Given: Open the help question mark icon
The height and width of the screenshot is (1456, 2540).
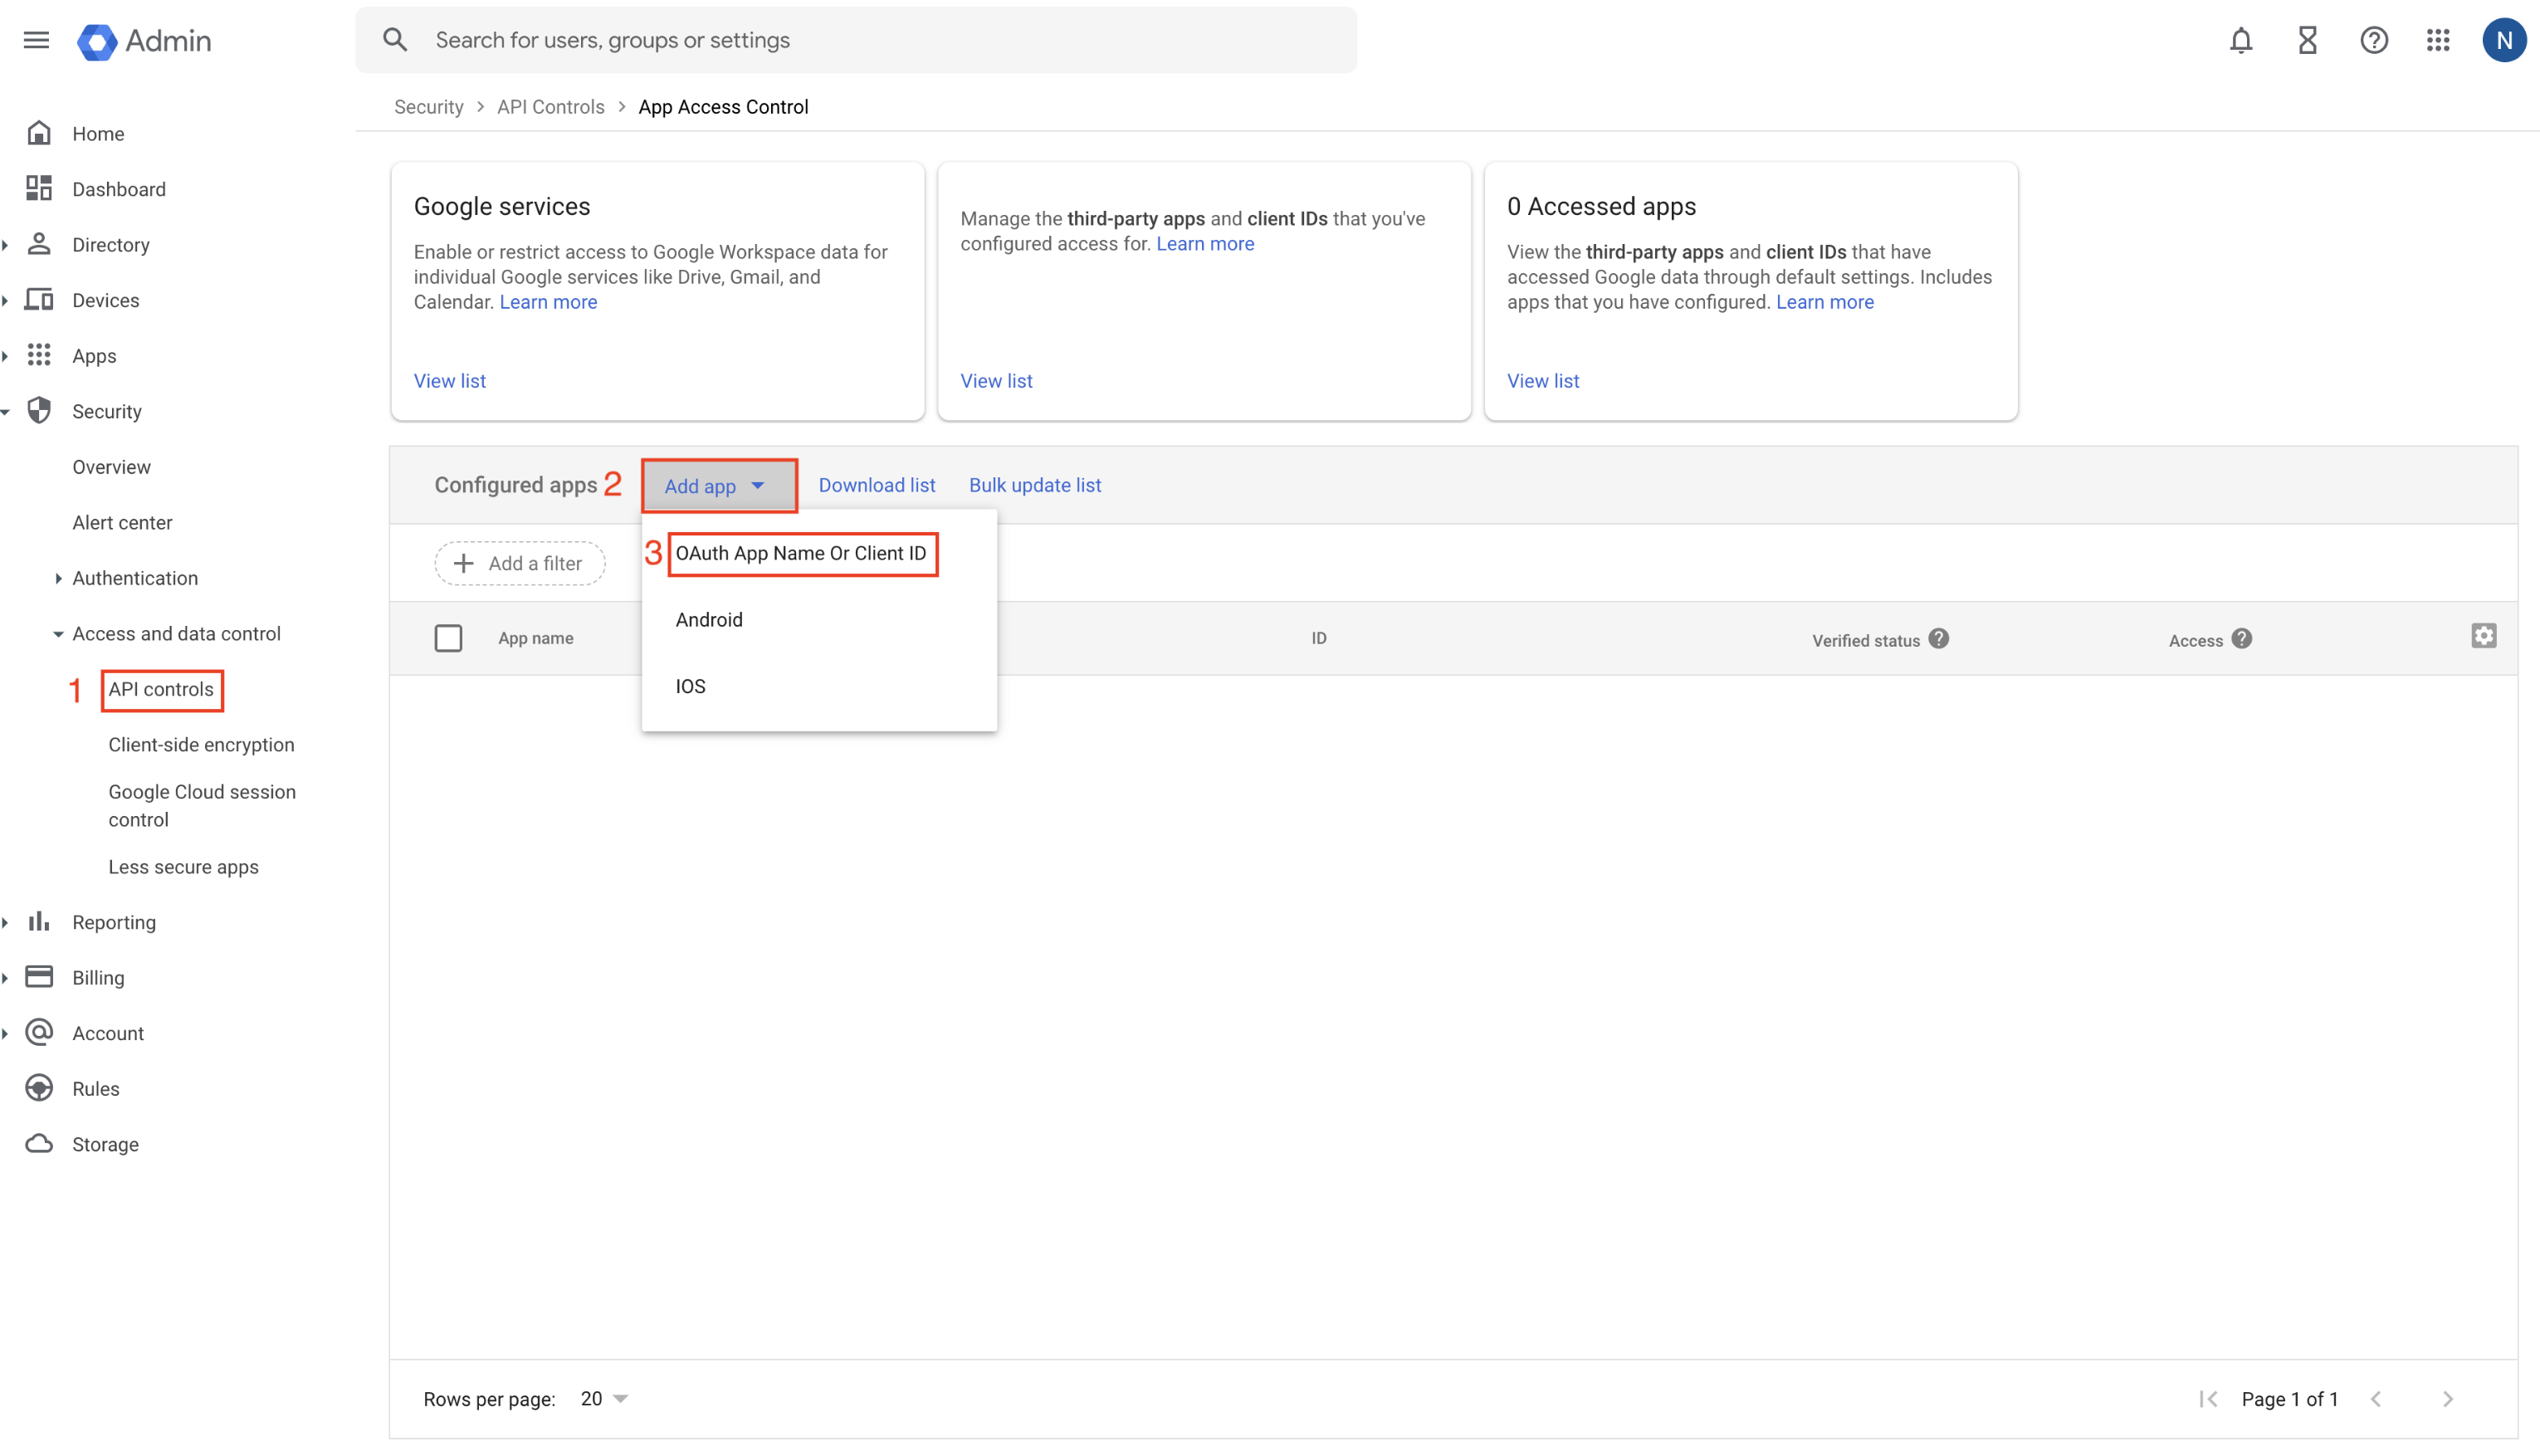Looking at the screenshot, I should tap(2373, 40).
